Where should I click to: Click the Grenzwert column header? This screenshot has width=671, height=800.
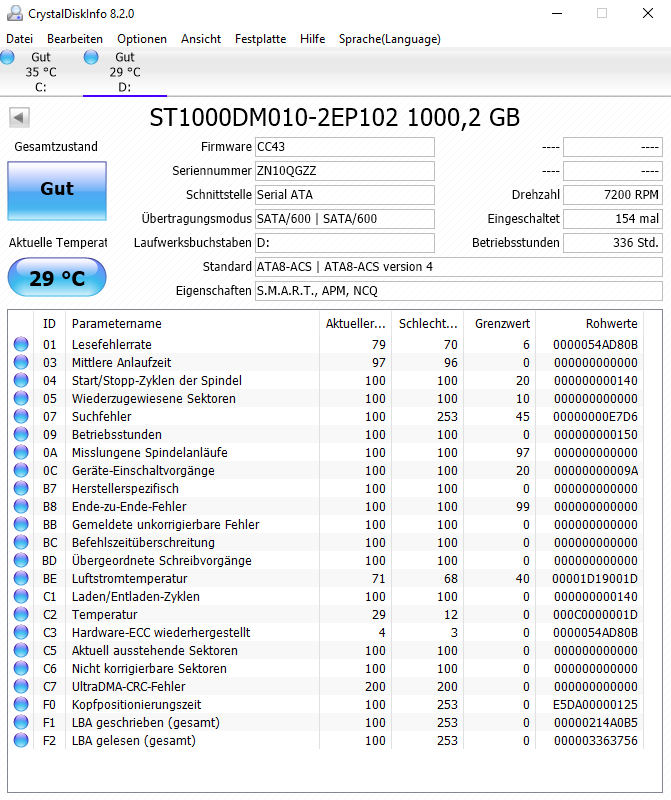point(499,323)
